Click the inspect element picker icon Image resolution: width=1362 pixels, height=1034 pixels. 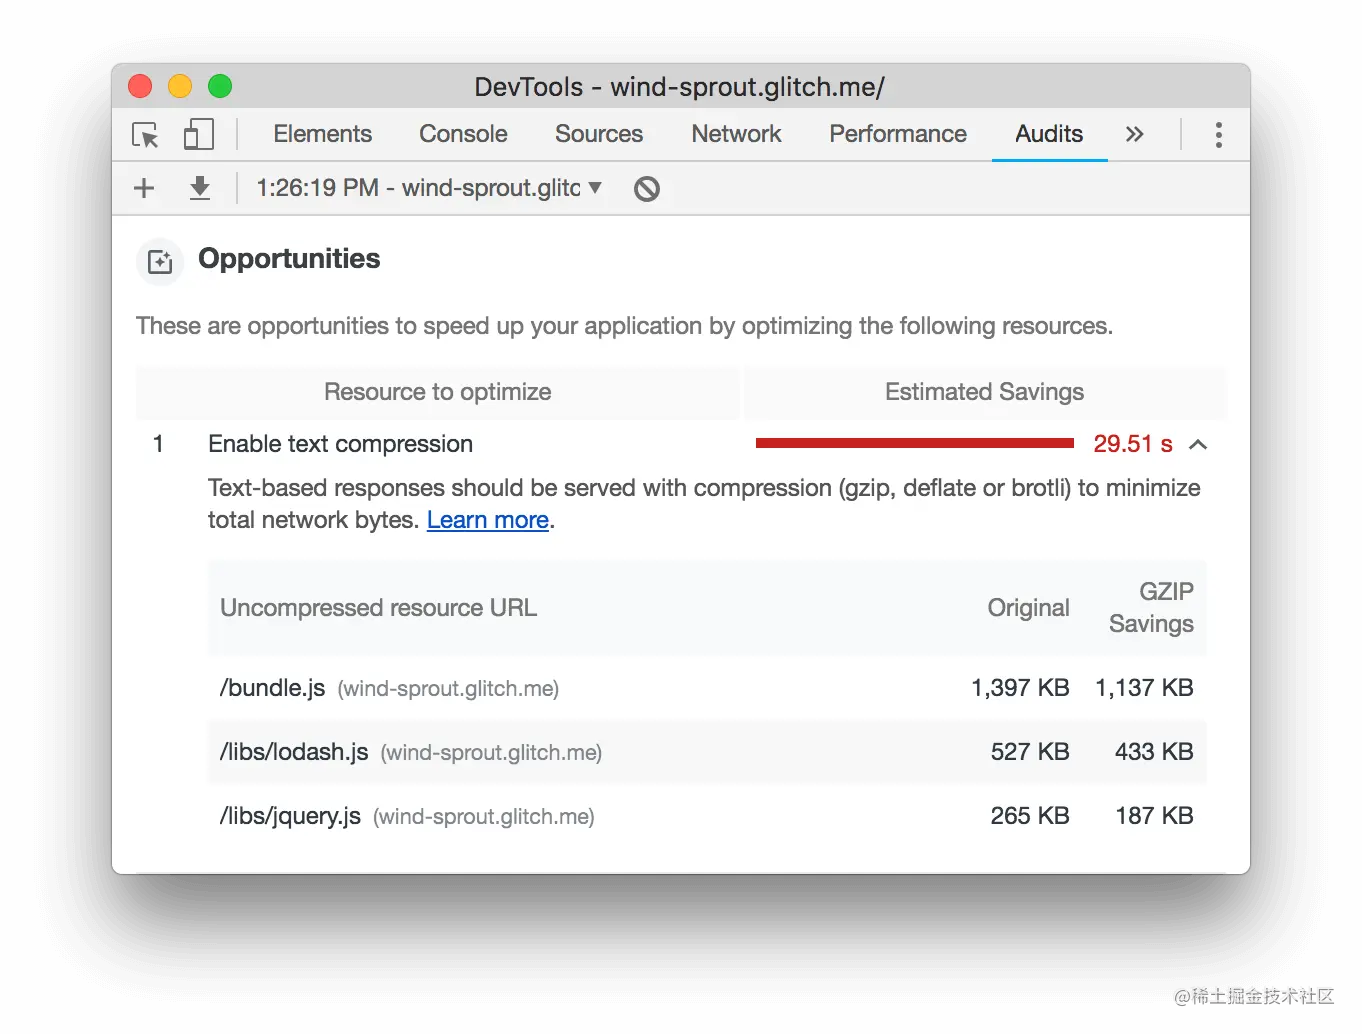[x=145, y=135]
